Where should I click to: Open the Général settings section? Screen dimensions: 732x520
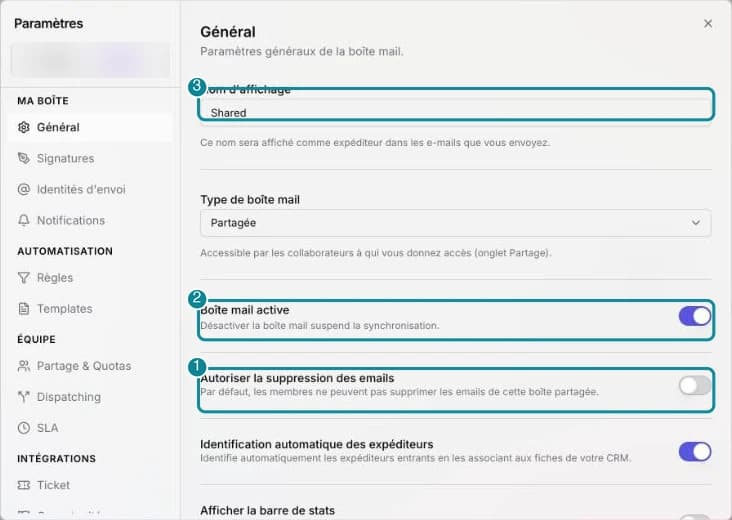pos(90,127)
